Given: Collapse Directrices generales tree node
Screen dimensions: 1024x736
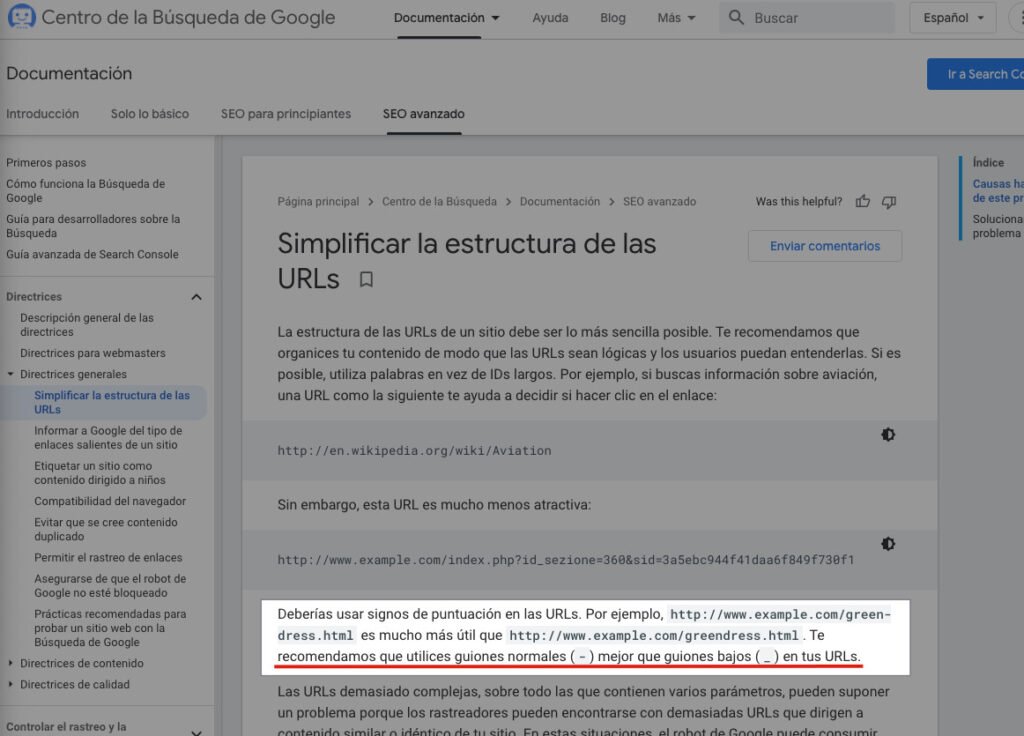Looking at the screenshot, I should coord(10,374).
